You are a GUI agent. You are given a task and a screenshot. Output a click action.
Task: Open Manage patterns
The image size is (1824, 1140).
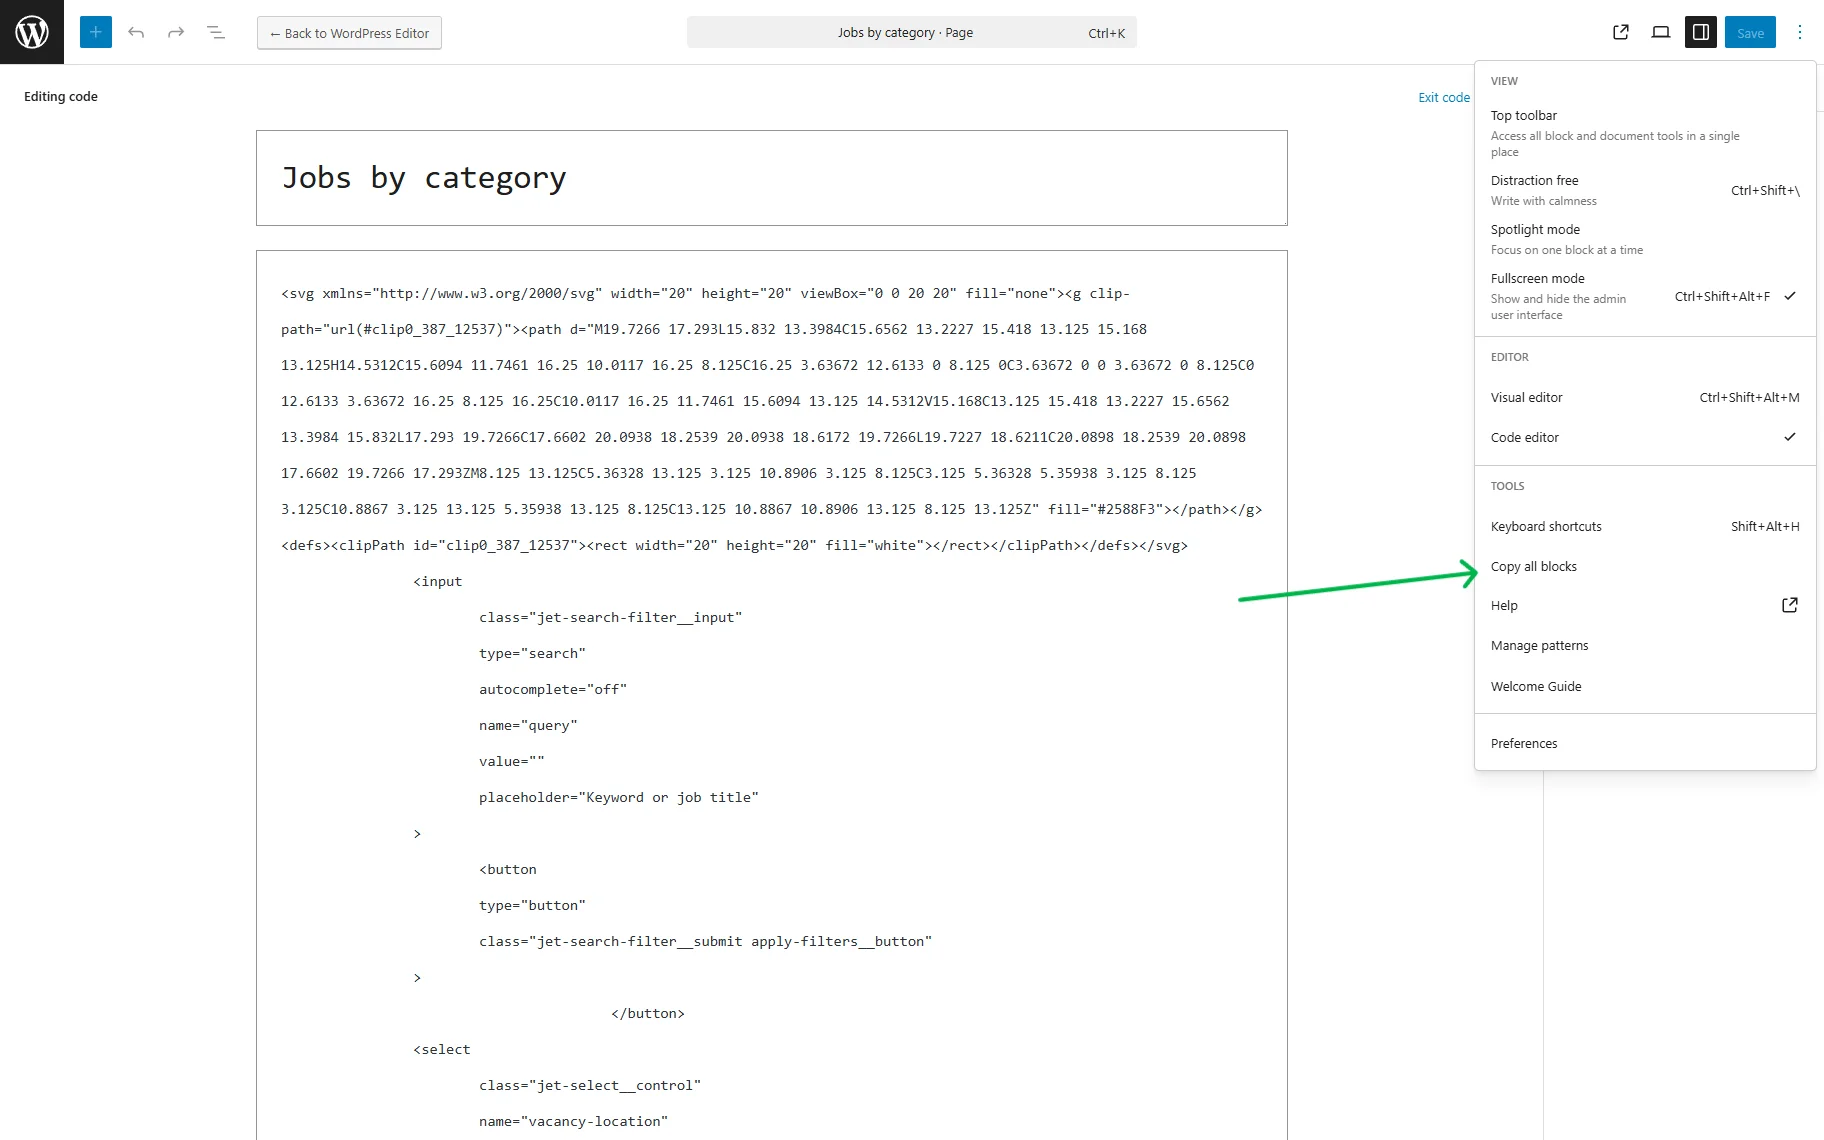tap(1645, 645)
